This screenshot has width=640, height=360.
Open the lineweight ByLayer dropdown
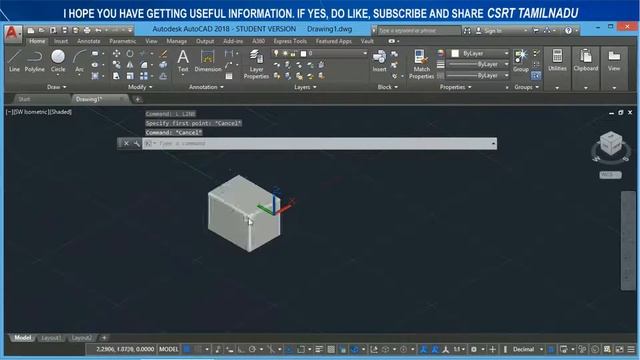click(x=478, y=64)
